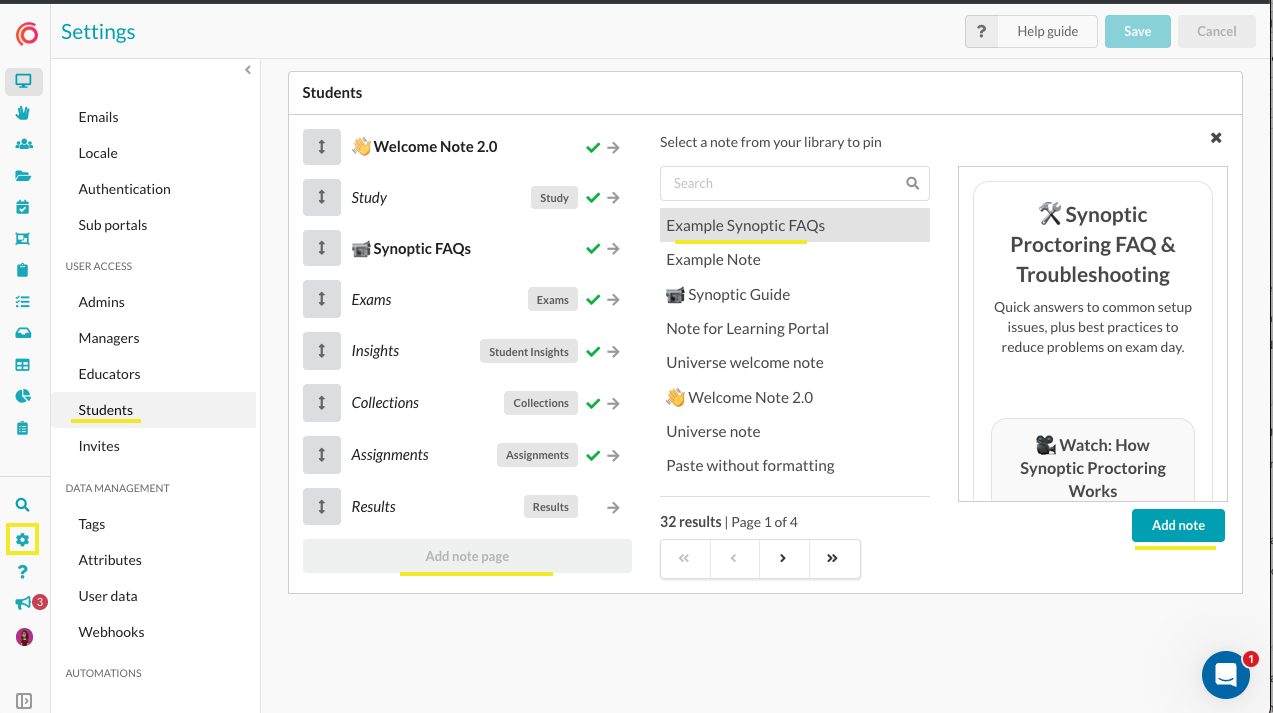This screenshot has width=1273, height=713.
Task: Open the arrow next to Results
Action: point(613,508)
